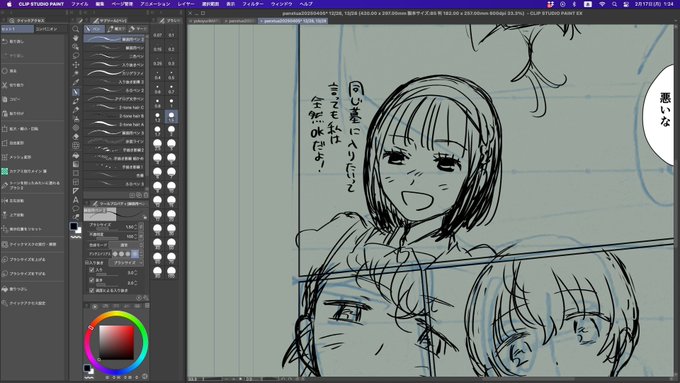Select the Decoration tool
This screenshot has width=680, height=383.
76,128
